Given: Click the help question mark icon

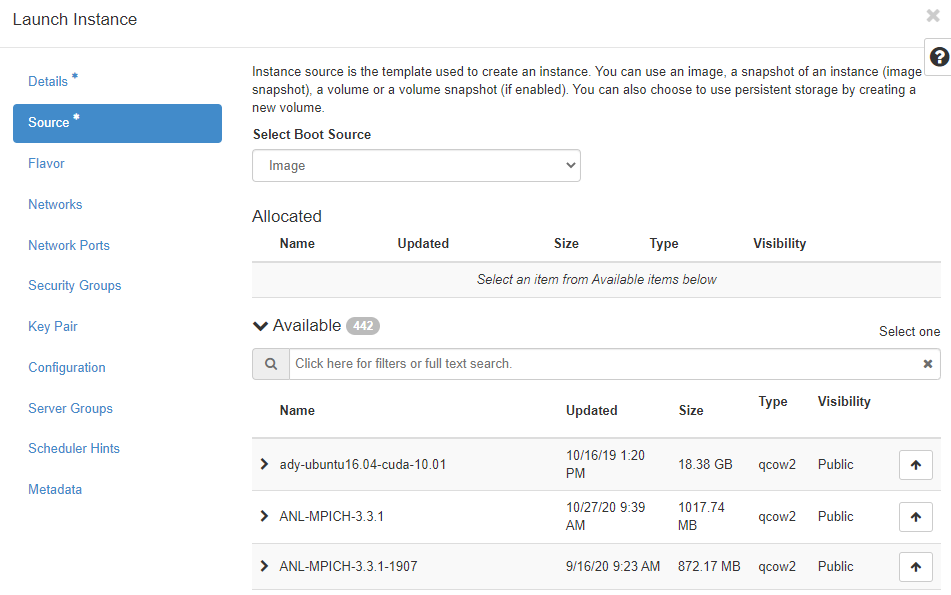Looking at the screenshot, I should pos(939,57).
